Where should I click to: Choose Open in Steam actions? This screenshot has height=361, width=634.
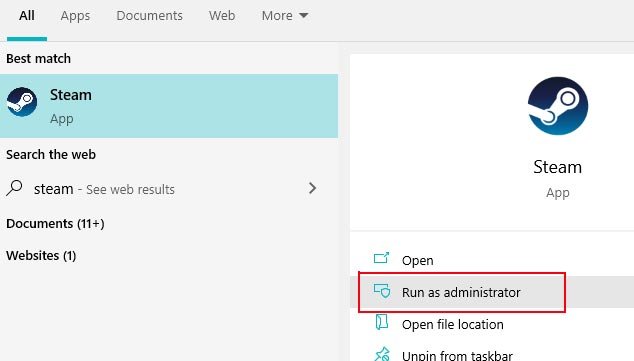(x=492, y=260)
